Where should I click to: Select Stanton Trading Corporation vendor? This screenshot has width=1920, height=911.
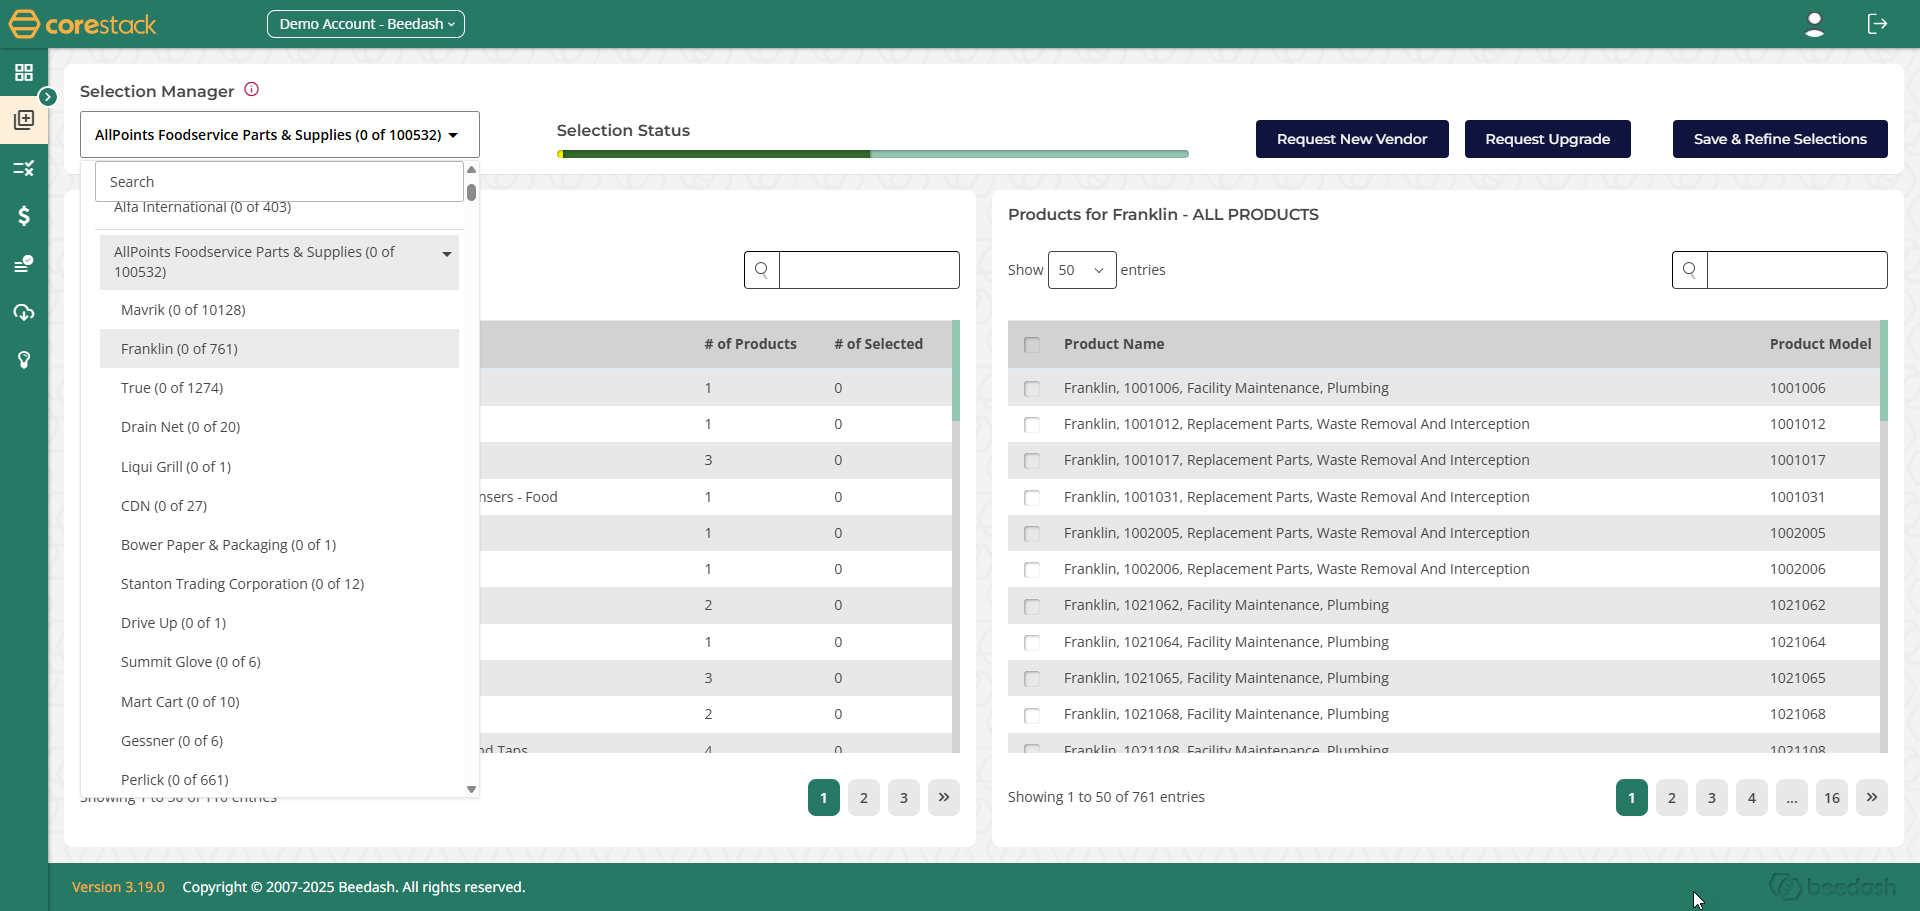(x=279, y=584)
